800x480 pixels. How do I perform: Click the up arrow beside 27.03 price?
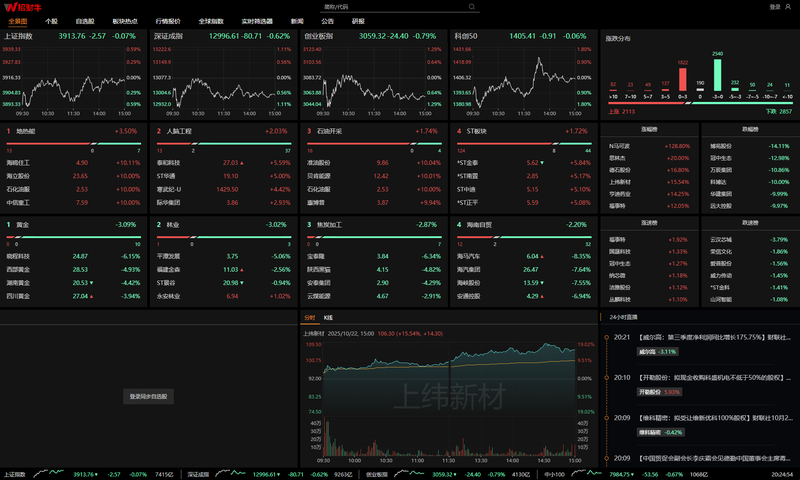(242, 163)
